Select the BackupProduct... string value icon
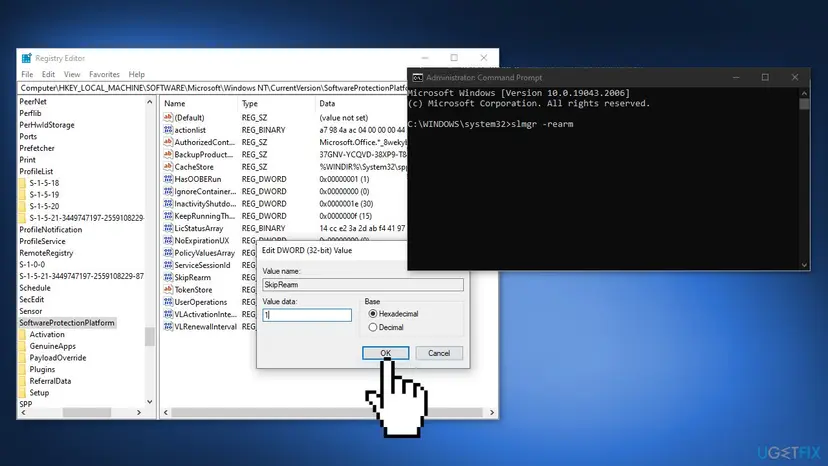Viewport: 828px width, 466px height. (x=168, y=154)
